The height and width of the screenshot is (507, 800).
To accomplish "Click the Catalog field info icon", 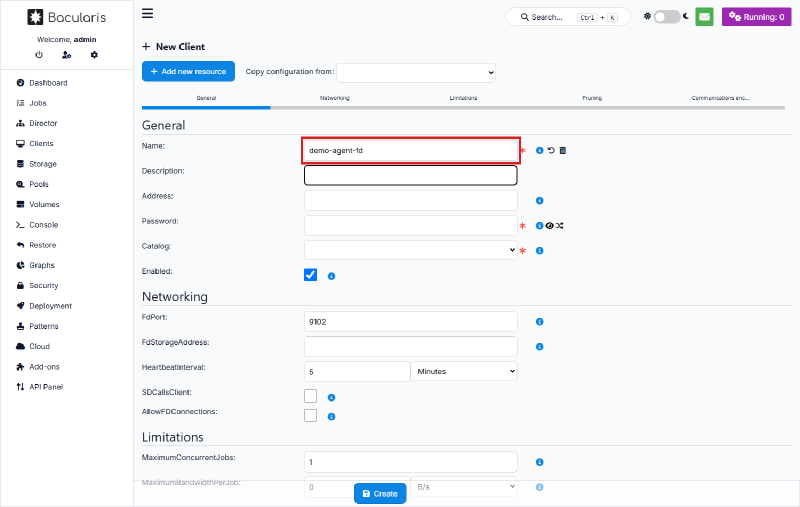I will (x=539, y=250).
